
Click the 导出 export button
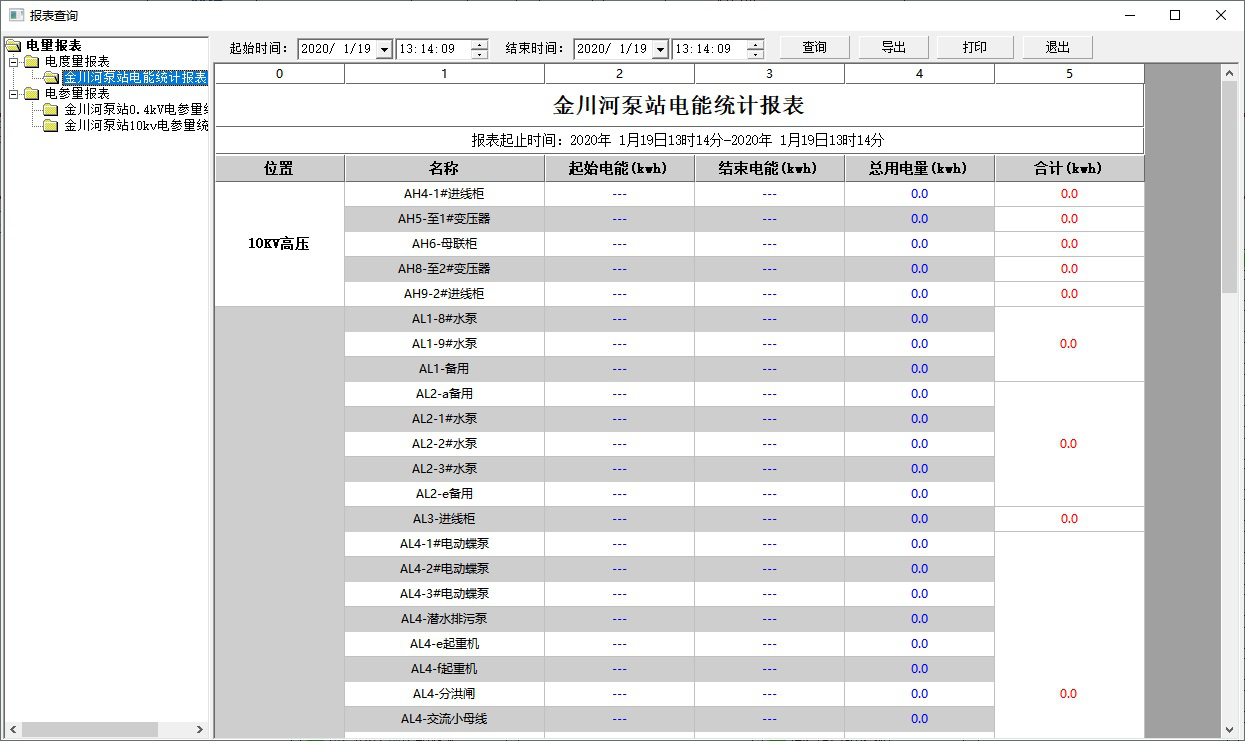[893, 48]
